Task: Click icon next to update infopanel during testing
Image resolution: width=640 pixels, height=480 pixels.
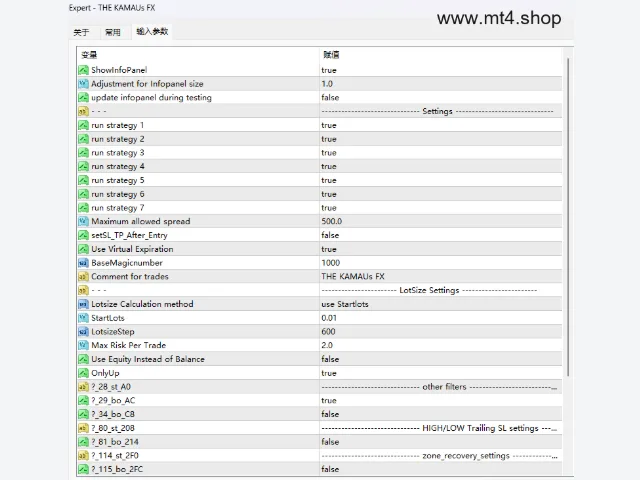Action: click(83, 98)
